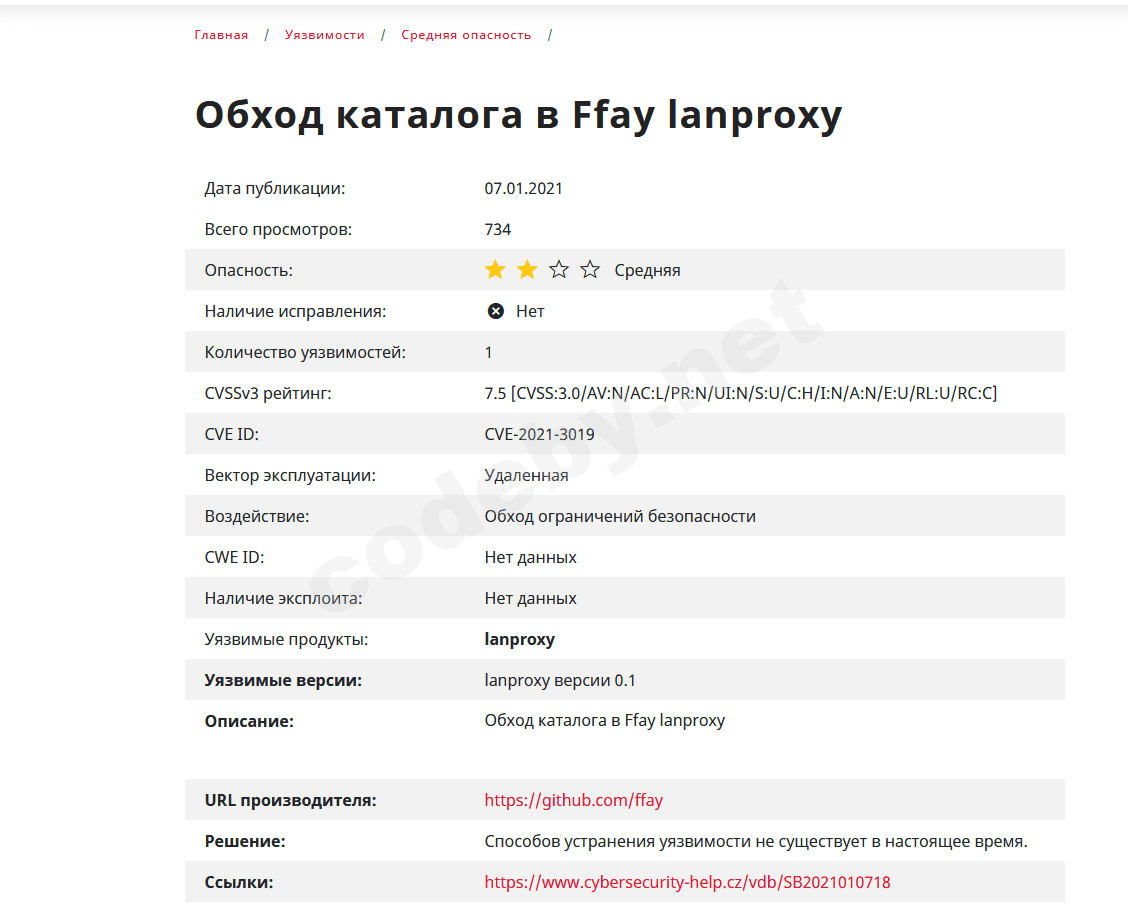Click the Наличие исправления label
The image size is (1128, 910).
pyautogui.click(x=295, y=311)
